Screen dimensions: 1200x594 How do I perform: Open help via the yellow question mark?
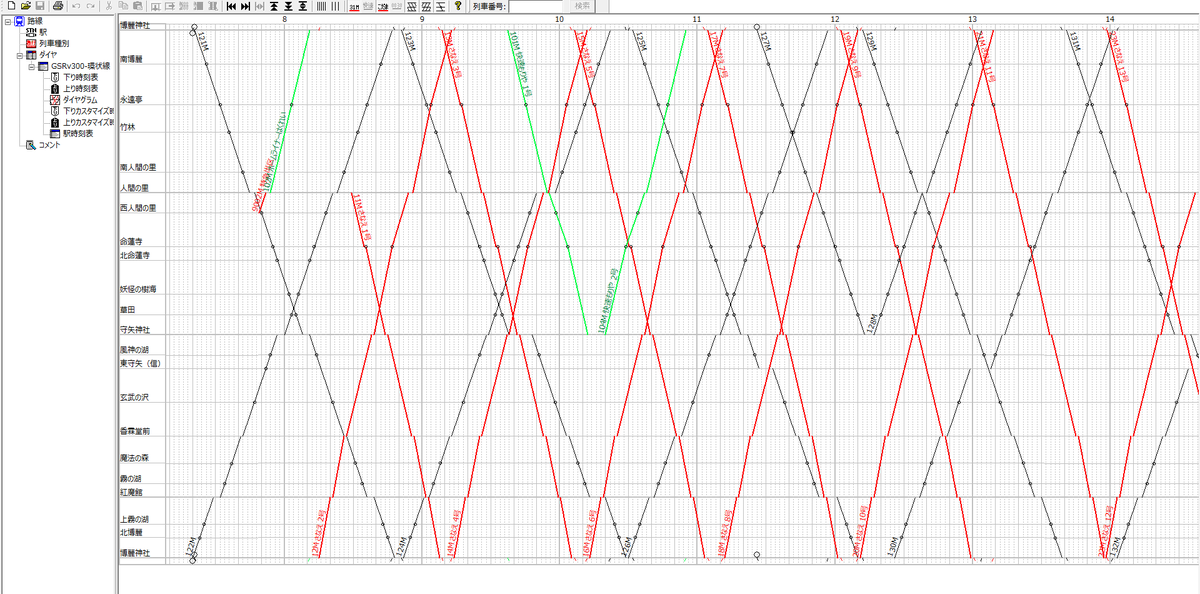(457, 6)
